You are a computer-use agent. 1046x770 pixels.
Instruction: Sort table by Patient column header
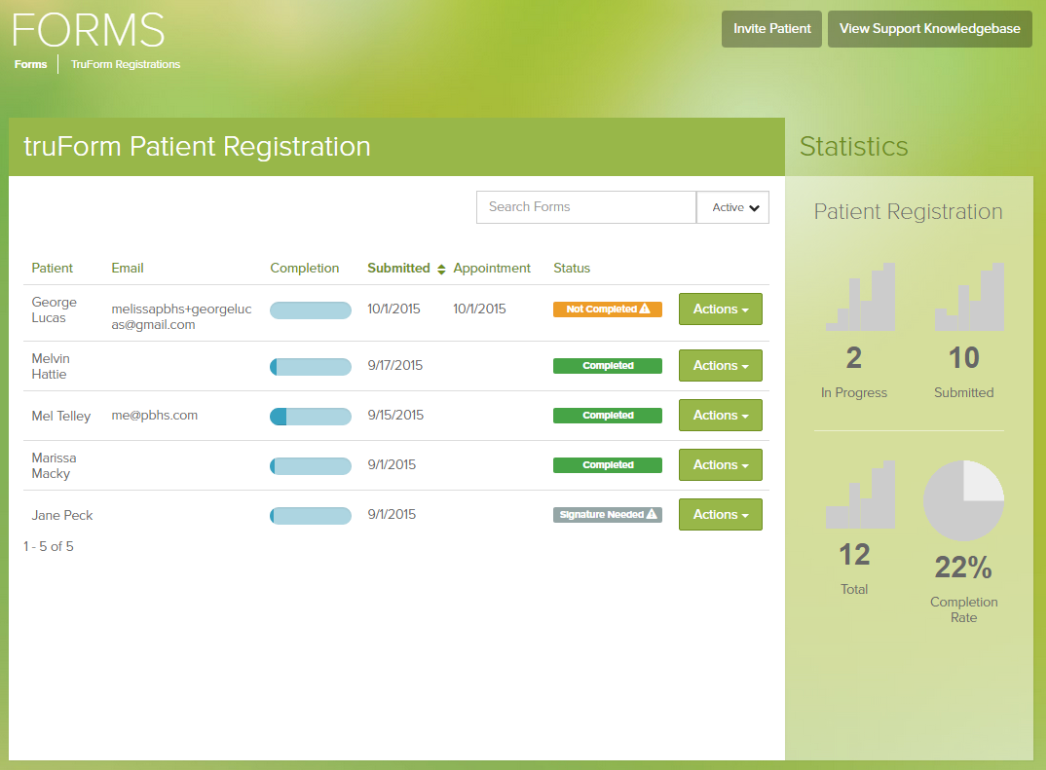point(52,268)
